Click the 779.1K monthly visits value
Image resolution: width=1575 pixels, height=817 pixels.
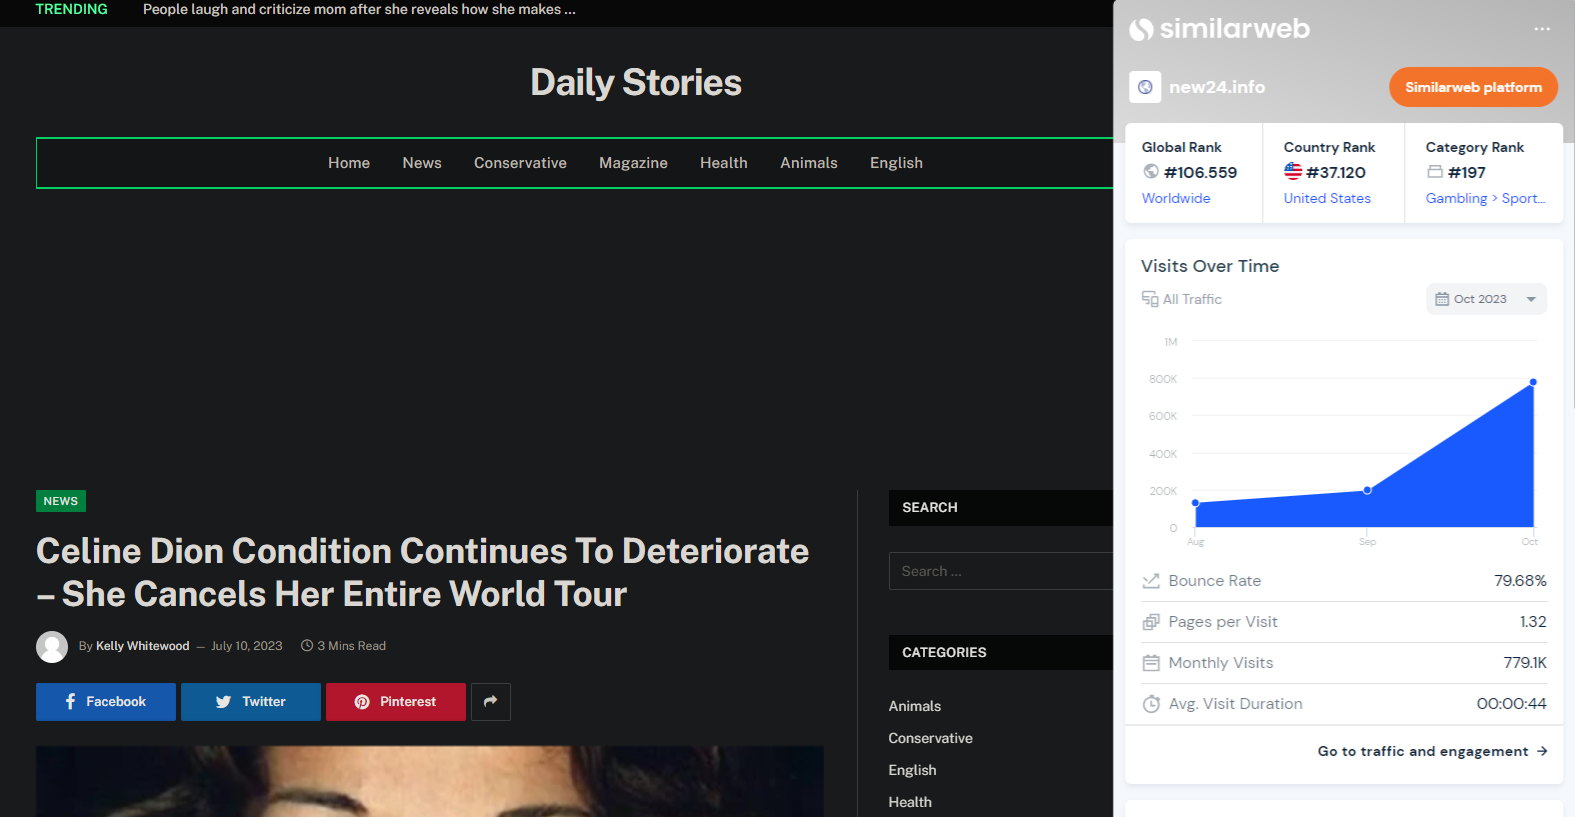[x=1525, y=663]
